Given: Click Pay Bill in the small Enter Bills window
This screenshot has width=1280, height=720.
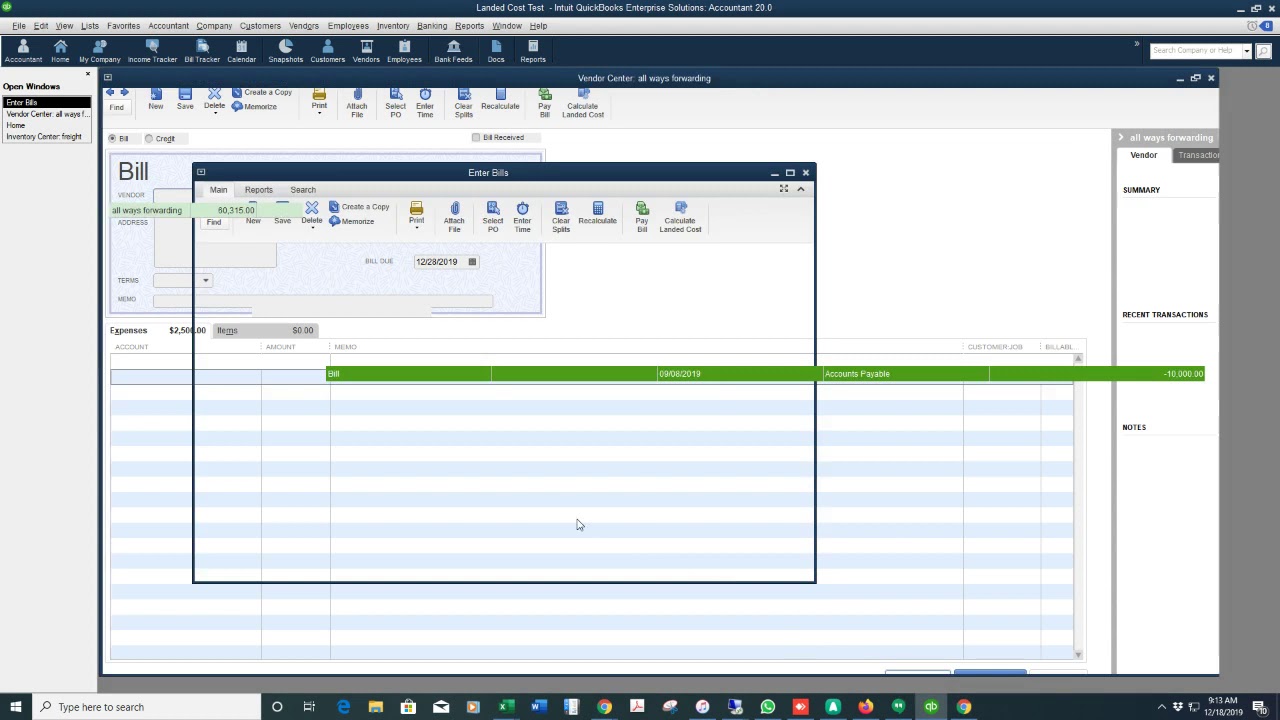Looking at the screenshot, I should [642, 217].
